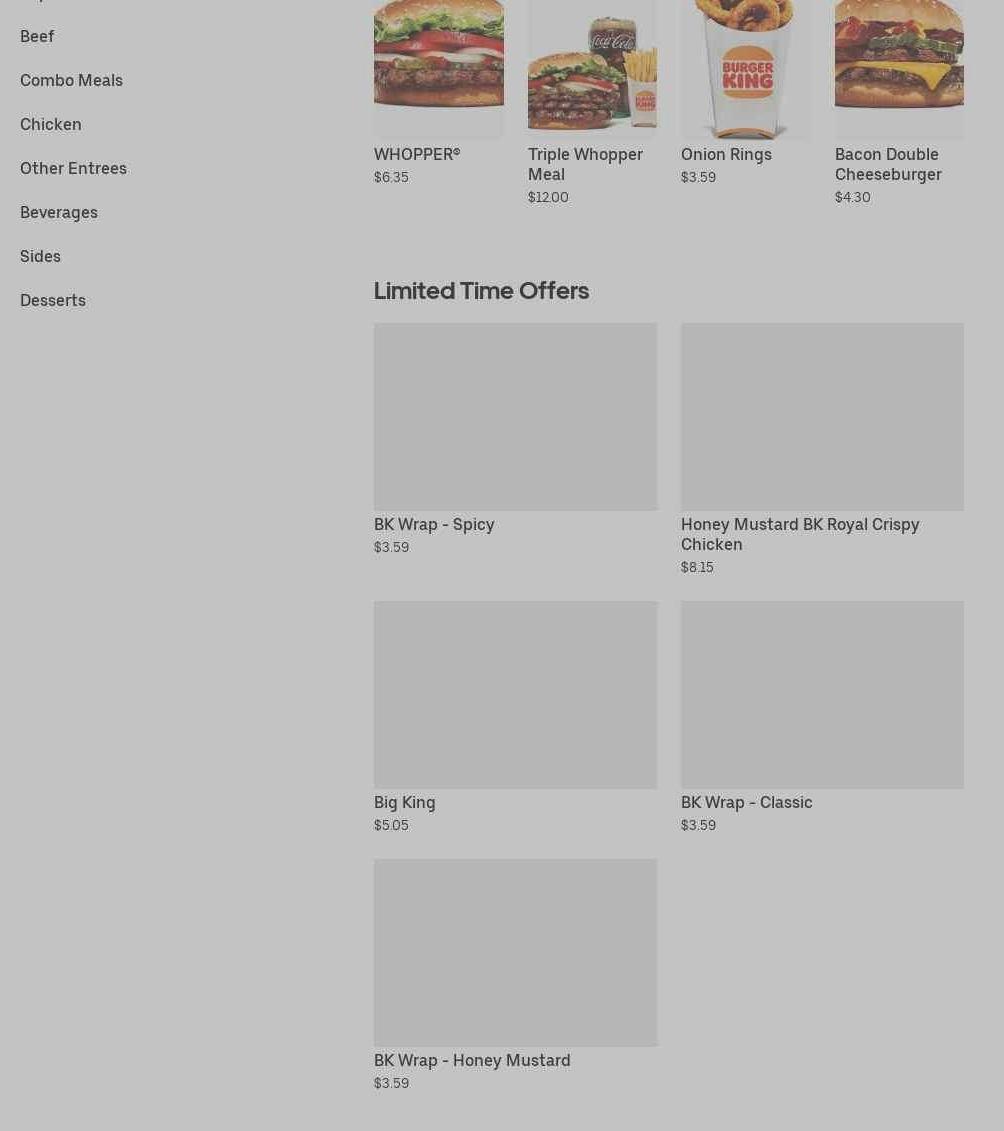Click BK Wrap - Classic item name
Viewport: 1004px width, 1131px height.
747,803
